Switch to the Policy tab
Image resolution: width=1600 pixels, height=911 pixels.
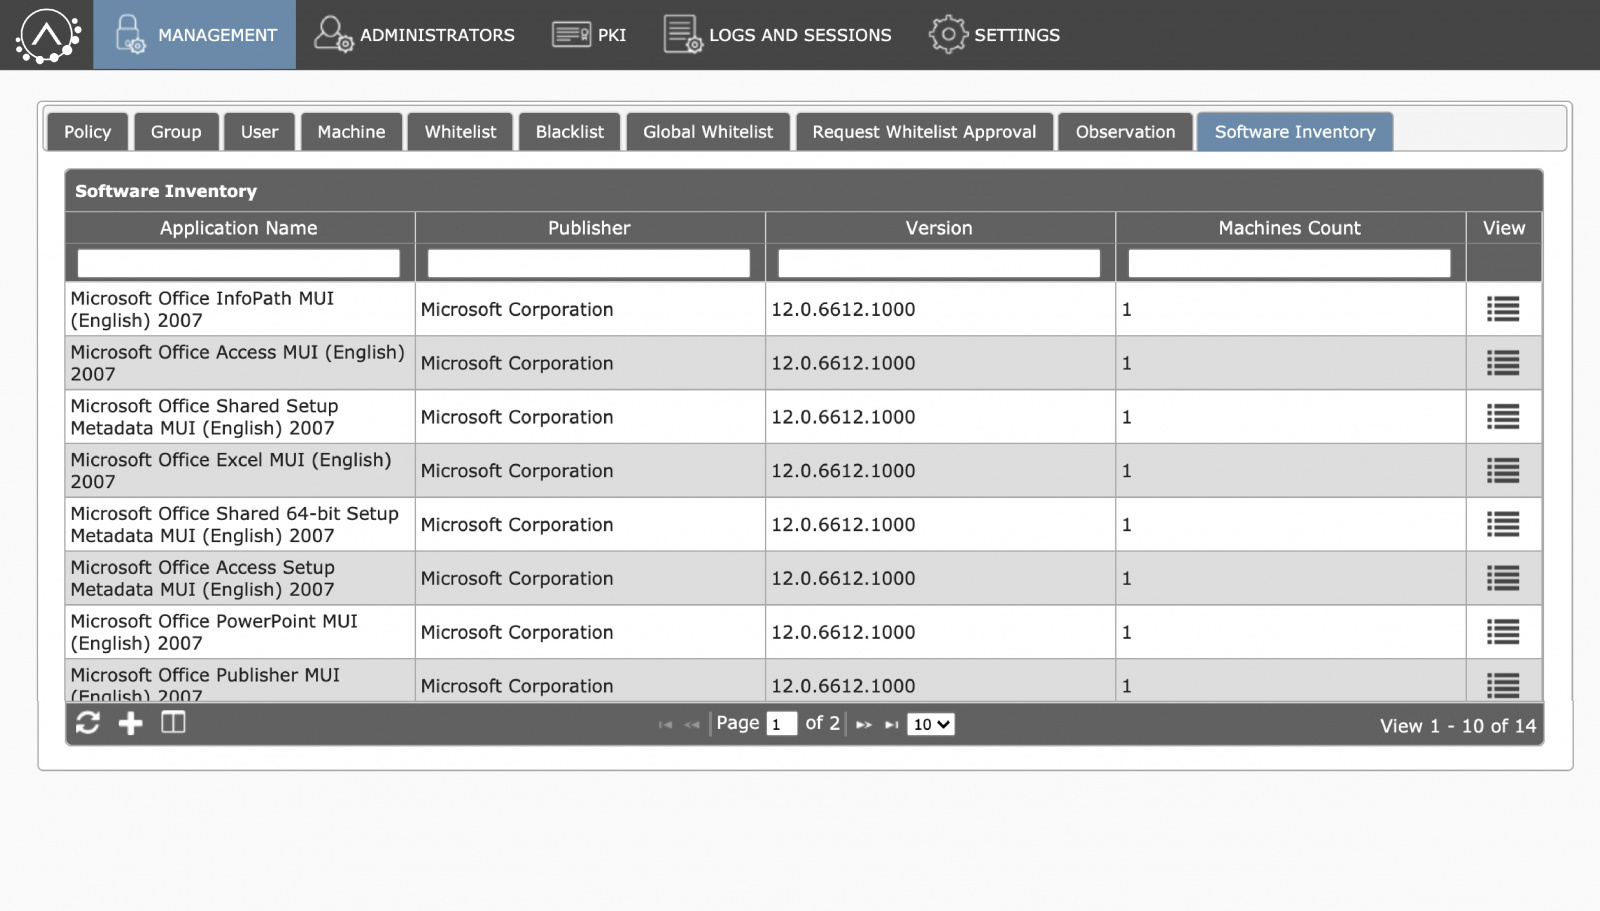(x=88, y=132)
